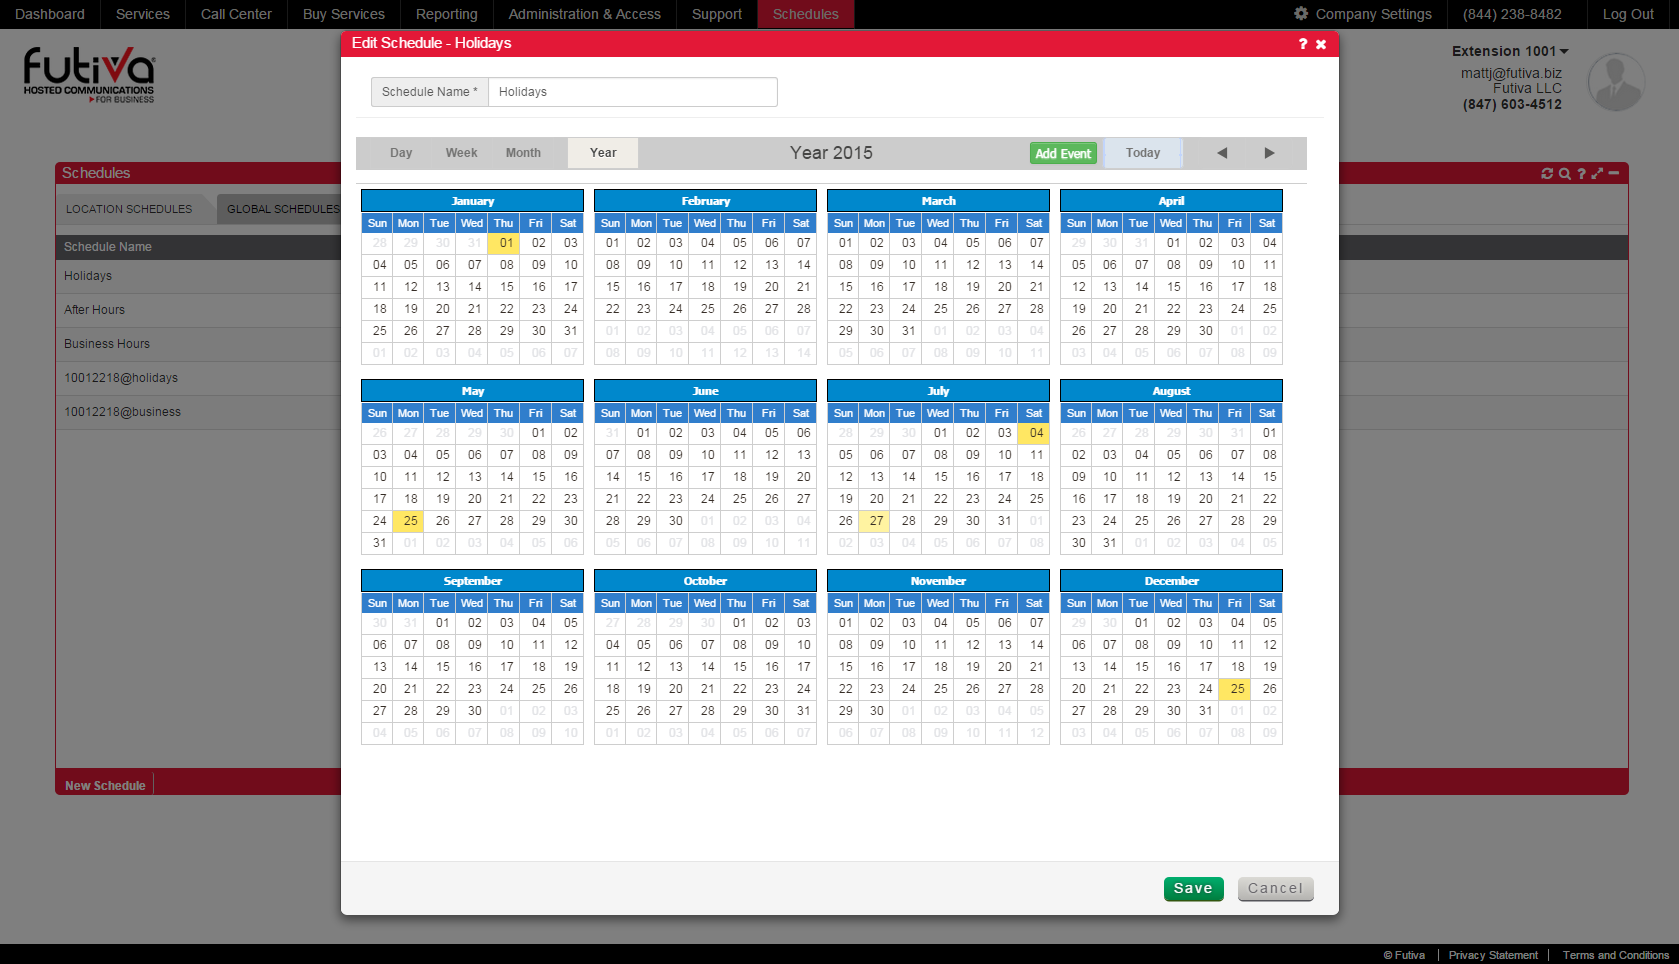Click the search icon in Schedules panel
1679x964 pixels.
point(1564,173)
